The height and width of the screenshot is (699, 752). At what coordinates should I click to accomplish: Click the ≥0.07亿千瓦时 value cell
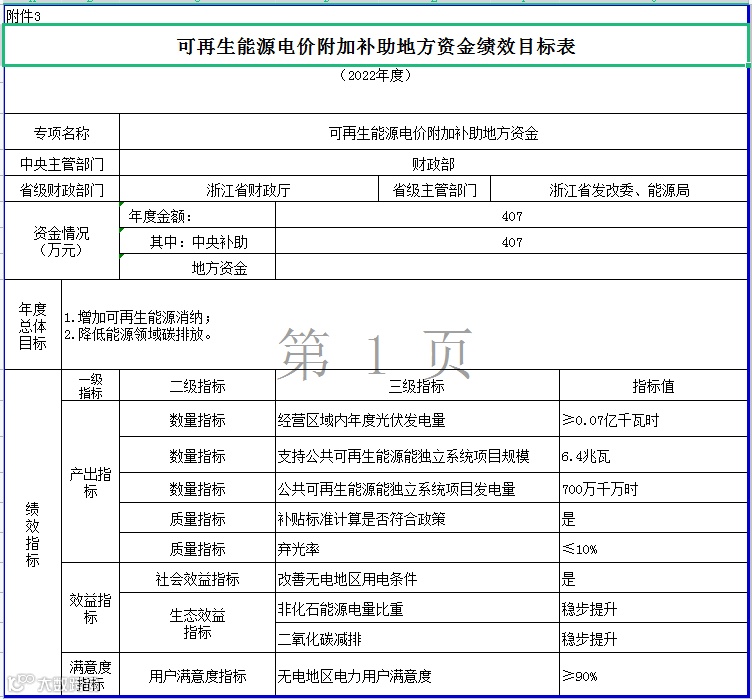653,419
